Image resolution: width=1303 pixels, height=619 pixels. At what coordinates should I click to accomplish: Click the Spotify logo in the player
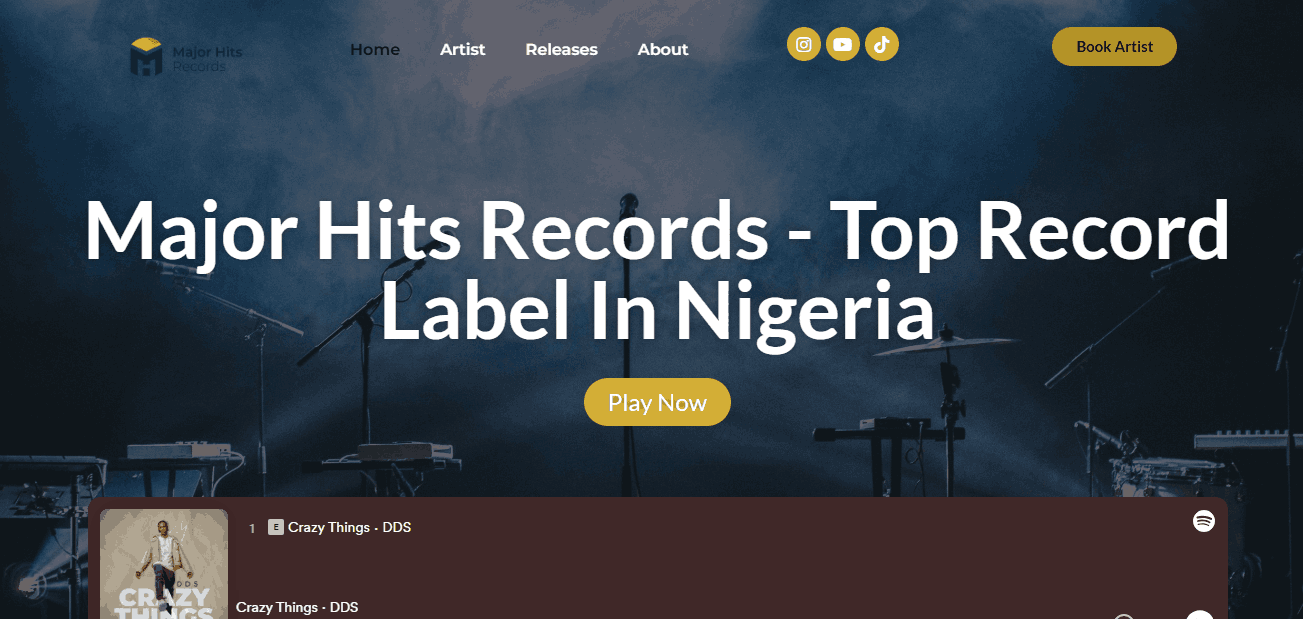coord(1204,521)
